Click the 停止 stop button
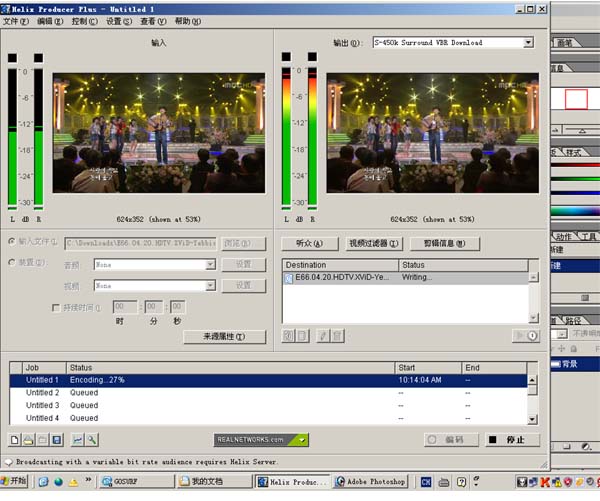This screenshot has height=501, width=600. pyautogui.click(x=512, y=440)
